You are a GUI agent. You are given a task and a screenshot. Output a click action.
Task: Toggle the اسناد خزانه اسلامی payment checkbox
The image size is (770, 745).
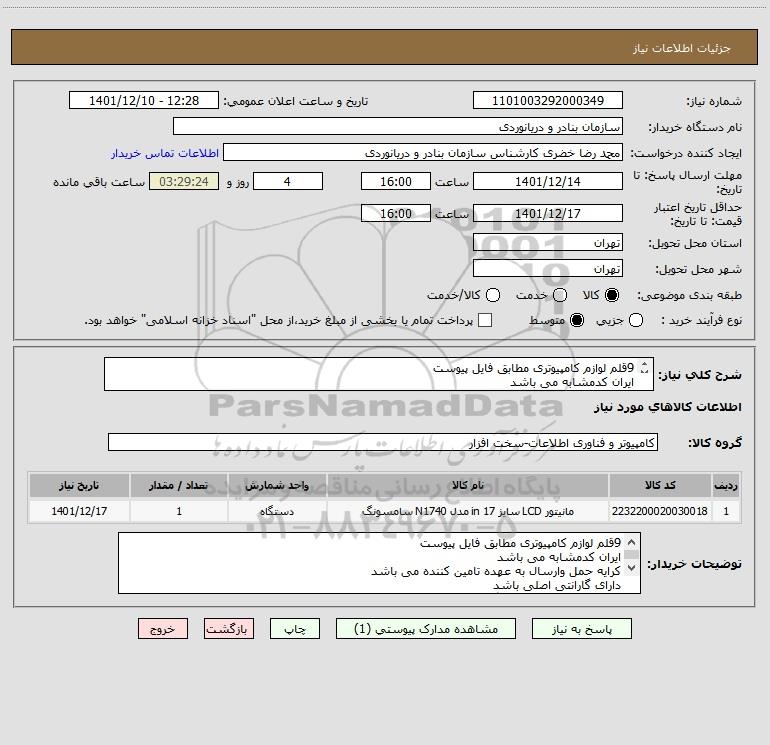(x=485, y=320)
